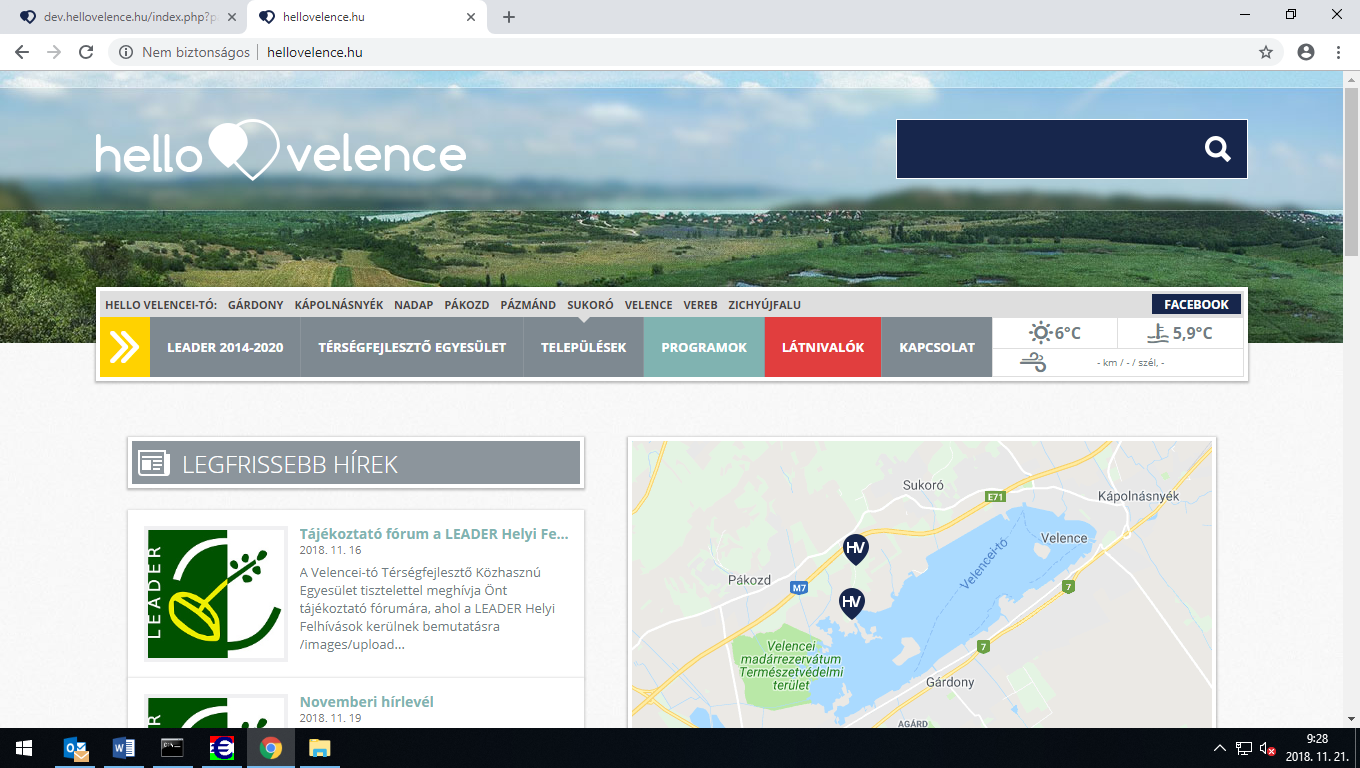Open Command Prompt from the taskbar

[173, 748]
